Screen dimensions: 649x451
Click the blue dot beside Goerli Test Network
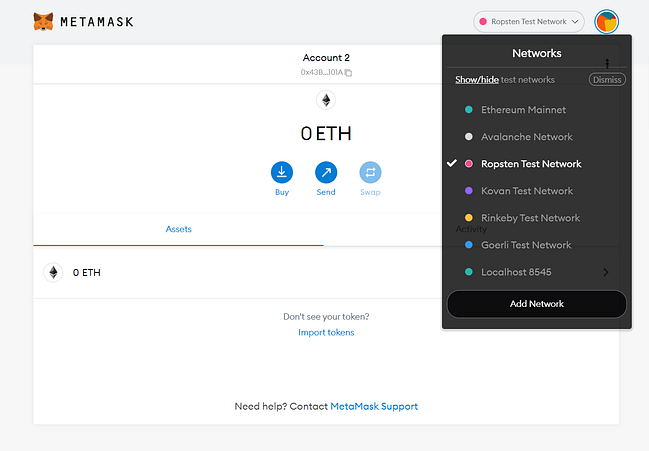469,245
